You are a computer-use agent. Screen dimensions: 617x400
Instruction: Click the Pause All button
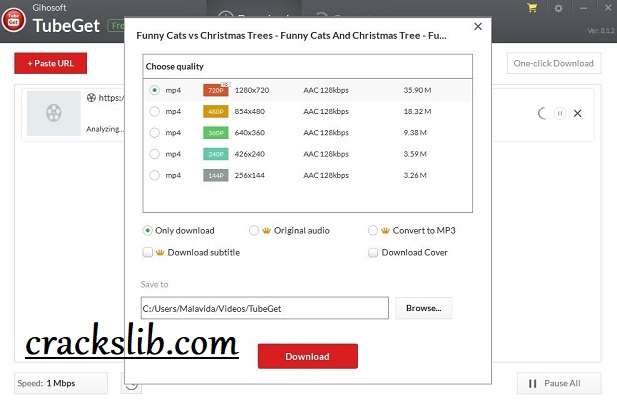[x=559, y=383]
